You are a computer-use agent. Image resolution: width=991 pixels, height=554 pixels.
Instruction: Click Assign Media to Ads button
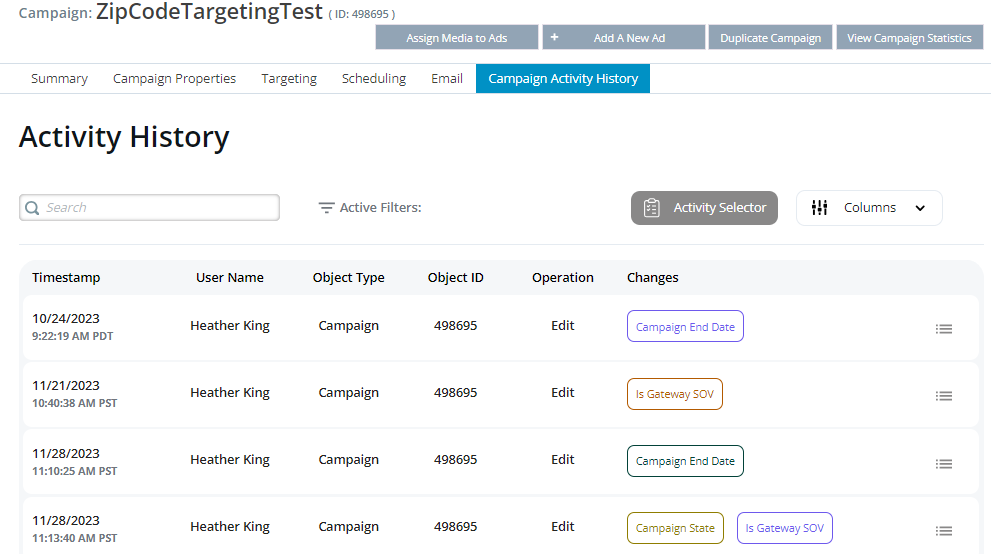click(457, 37)
